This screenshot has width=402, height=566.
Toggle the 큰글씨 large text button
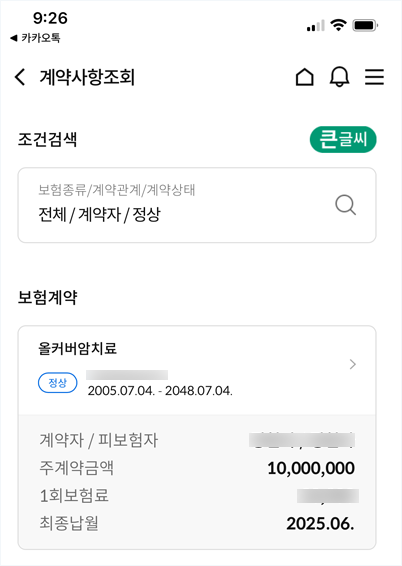343,139
